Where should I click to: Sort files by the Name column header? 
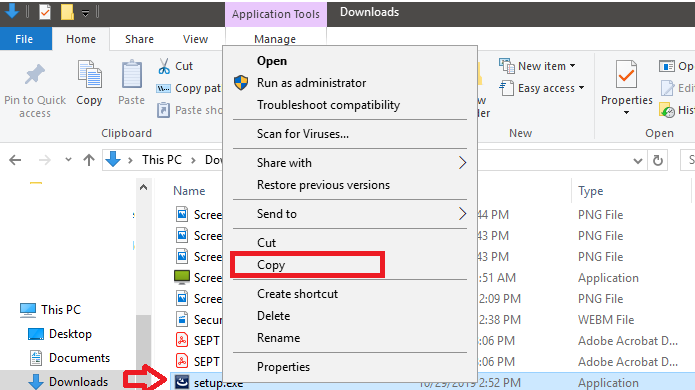pyautogui.click(x=189, y=191)
